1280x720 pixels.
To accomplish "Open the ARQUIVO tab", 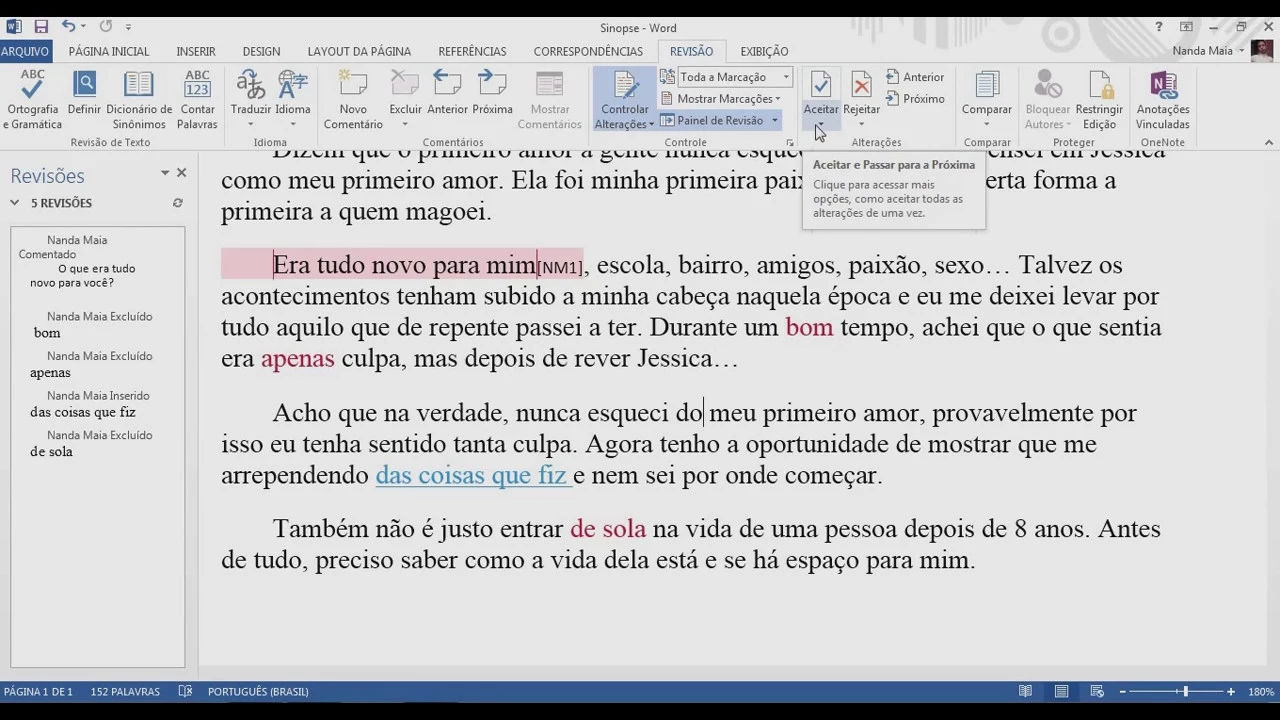I will 25,51.
